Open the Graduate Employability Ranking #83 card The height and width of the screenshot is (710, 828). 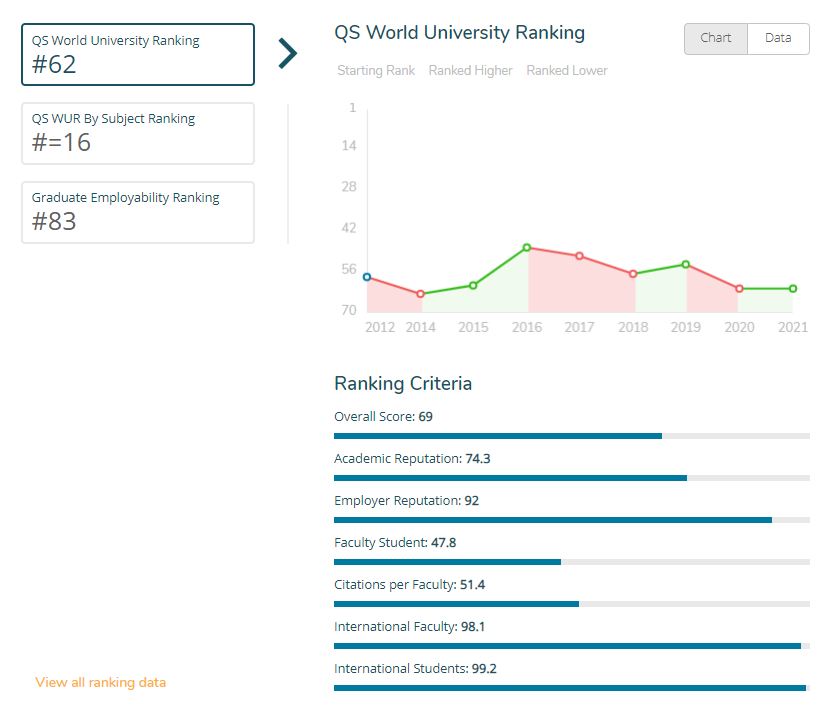[x=138, y=213]
